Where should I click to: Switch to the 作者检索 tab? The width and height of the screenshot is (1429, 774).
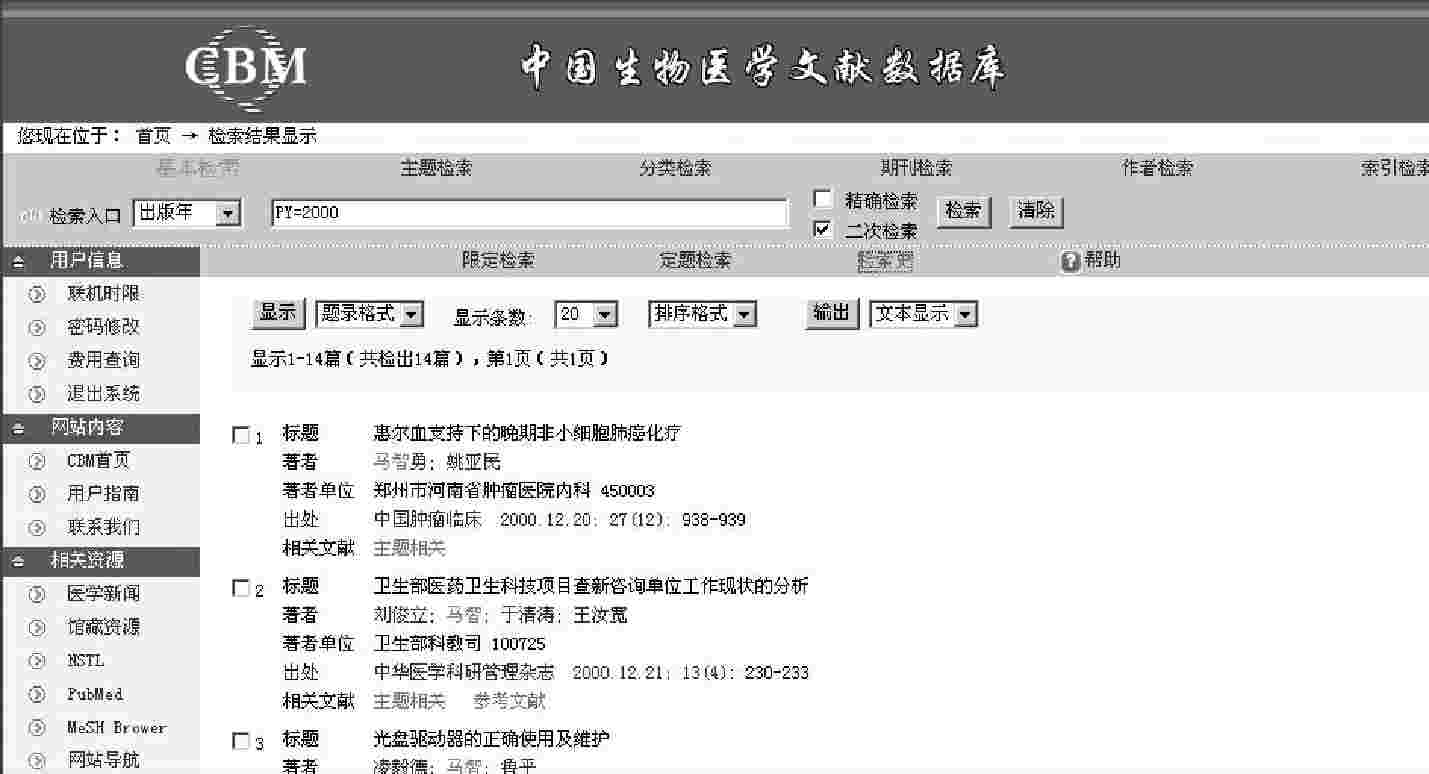click(1157, 169)
